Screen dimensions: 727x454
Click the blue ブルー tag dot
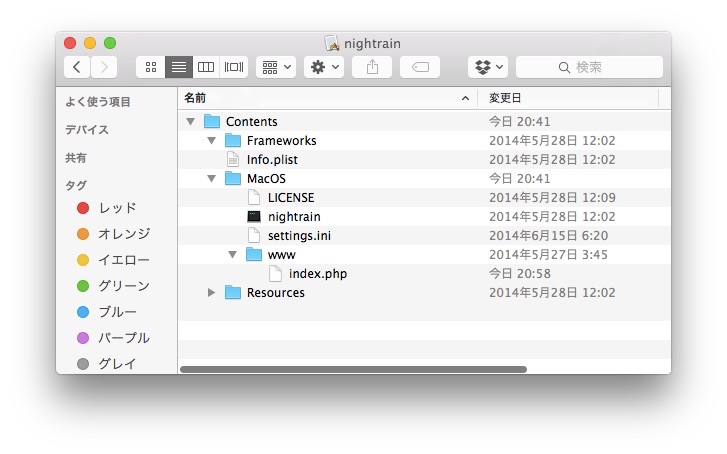pos(83,312)
